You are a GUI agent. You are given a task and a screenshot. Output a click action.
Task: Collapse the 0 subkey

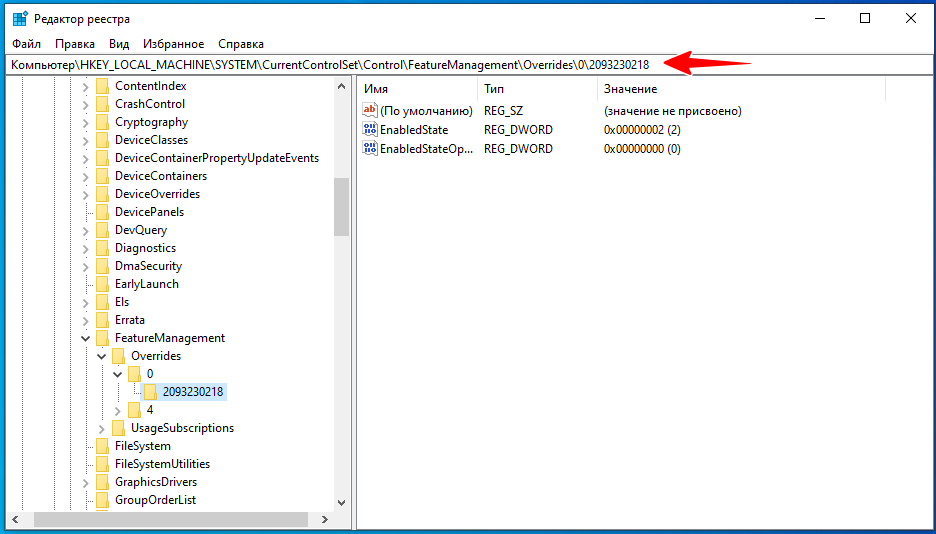(x=118, y=374)
